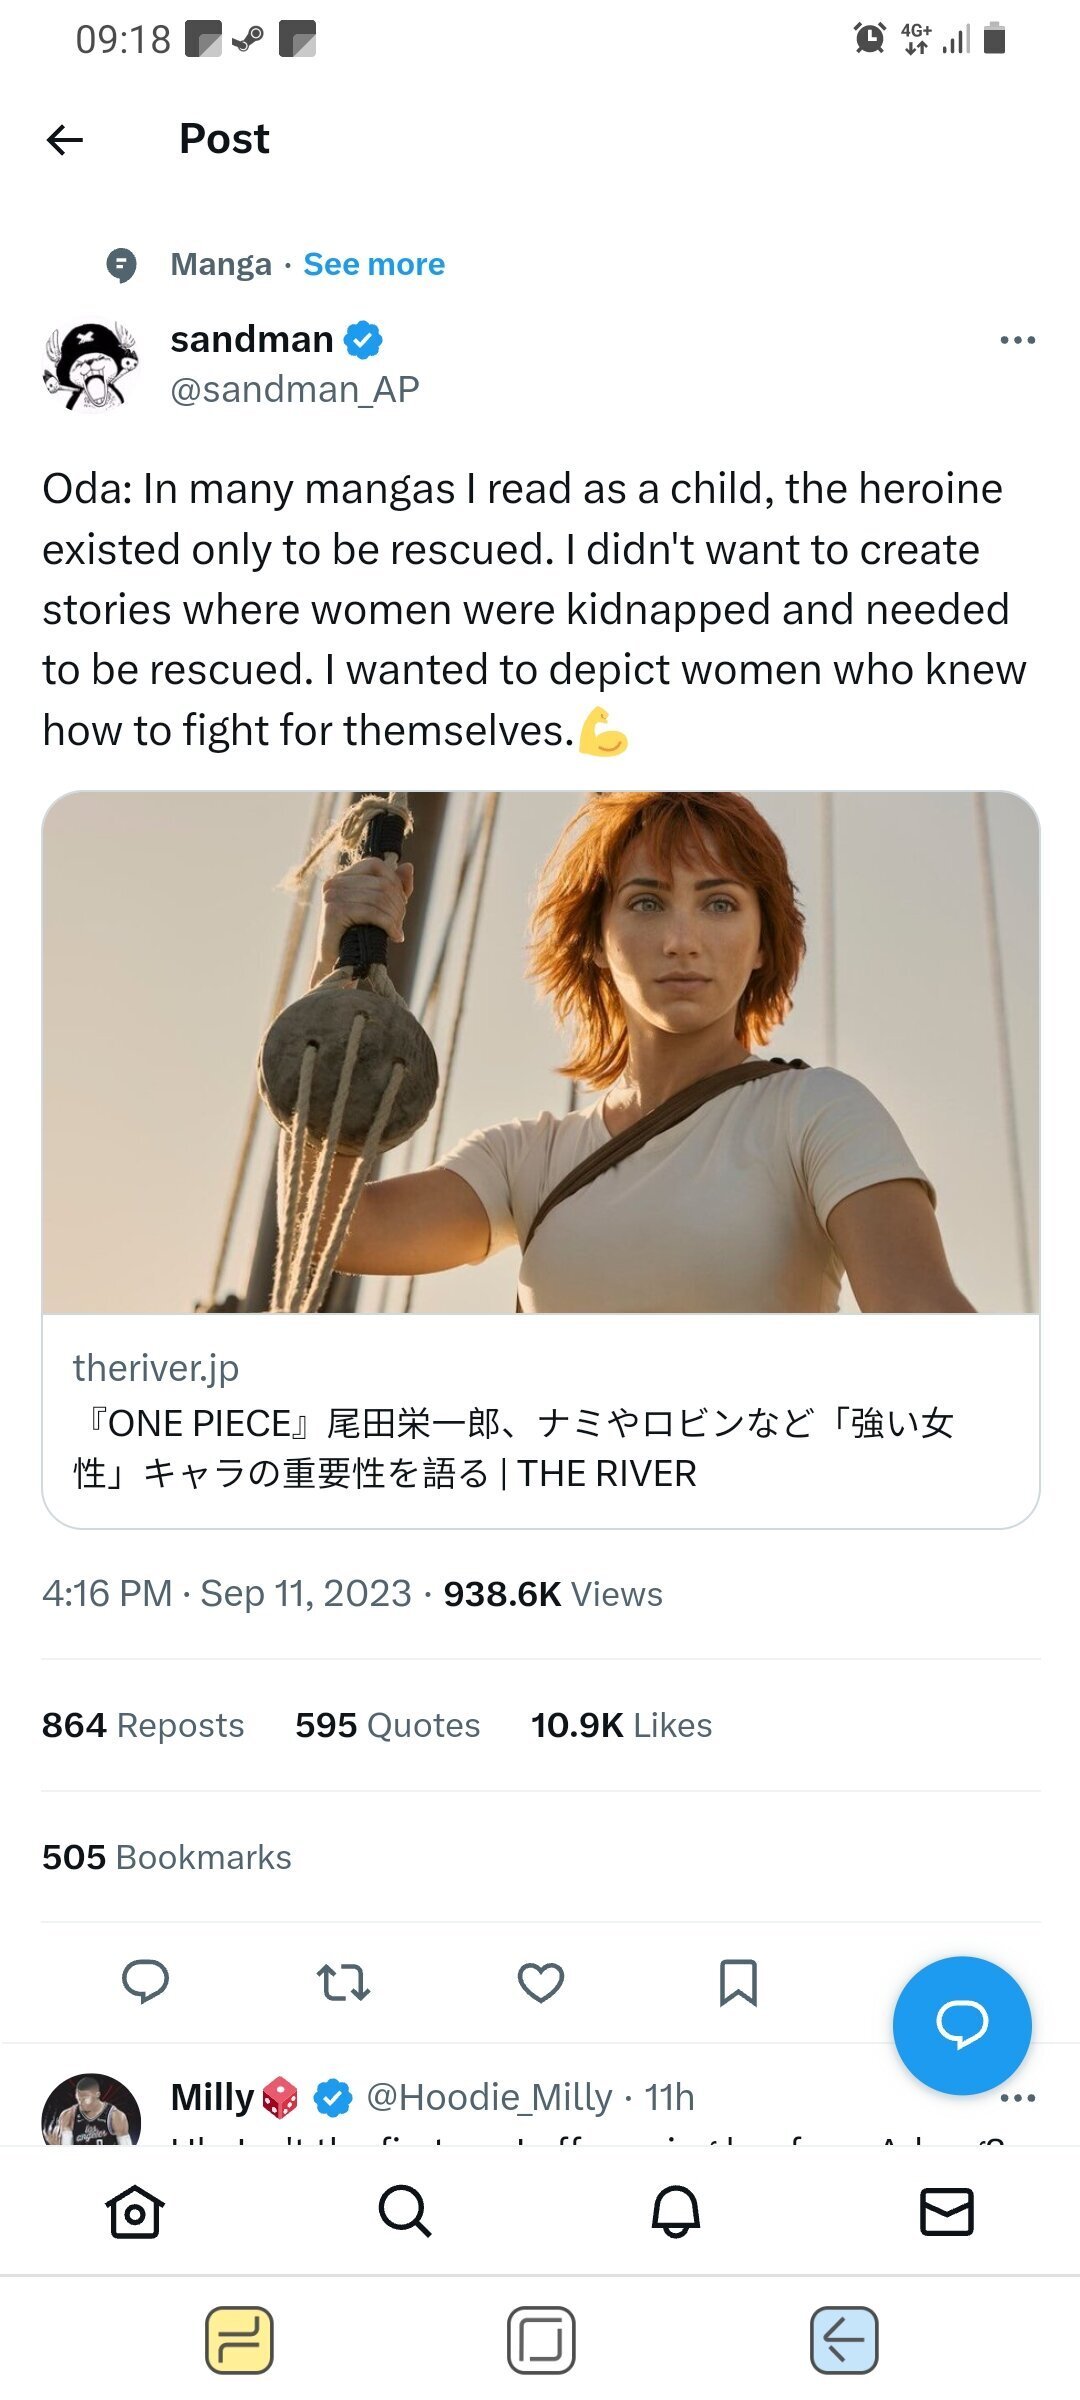Tap the See more topic link

374,264
